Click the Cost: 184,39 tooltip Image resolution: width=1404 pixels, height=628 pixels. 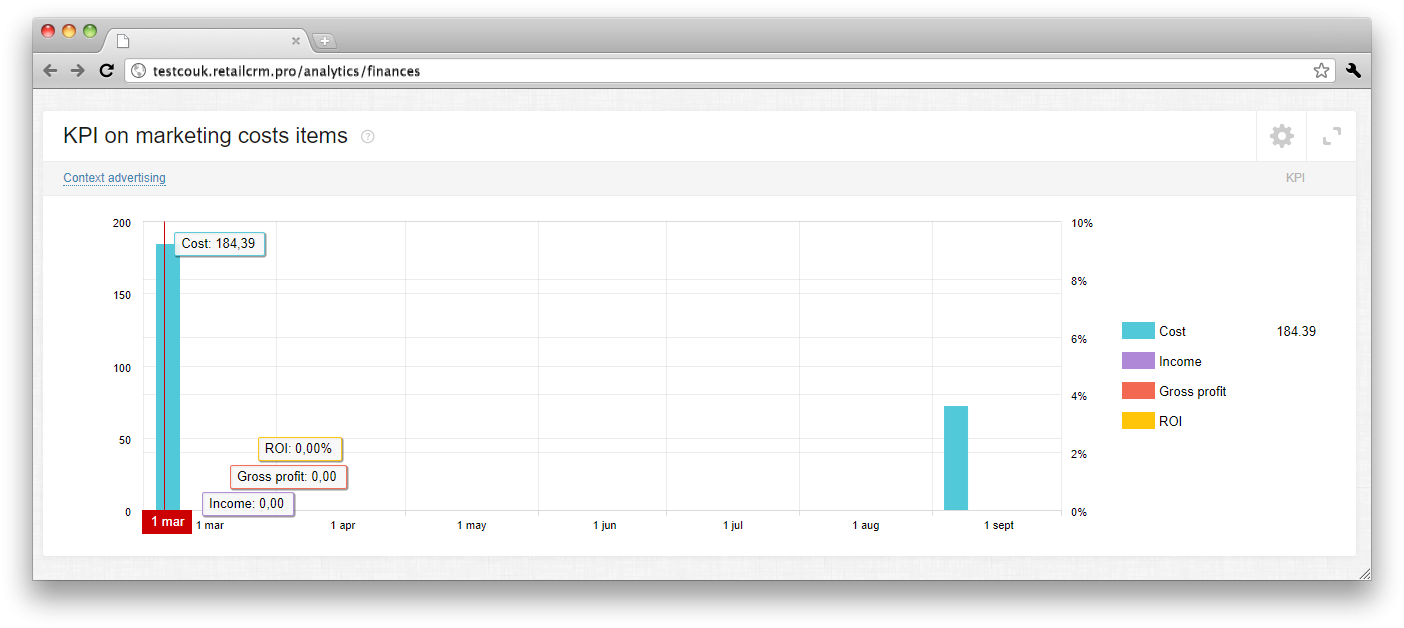[x=219, y=244]
